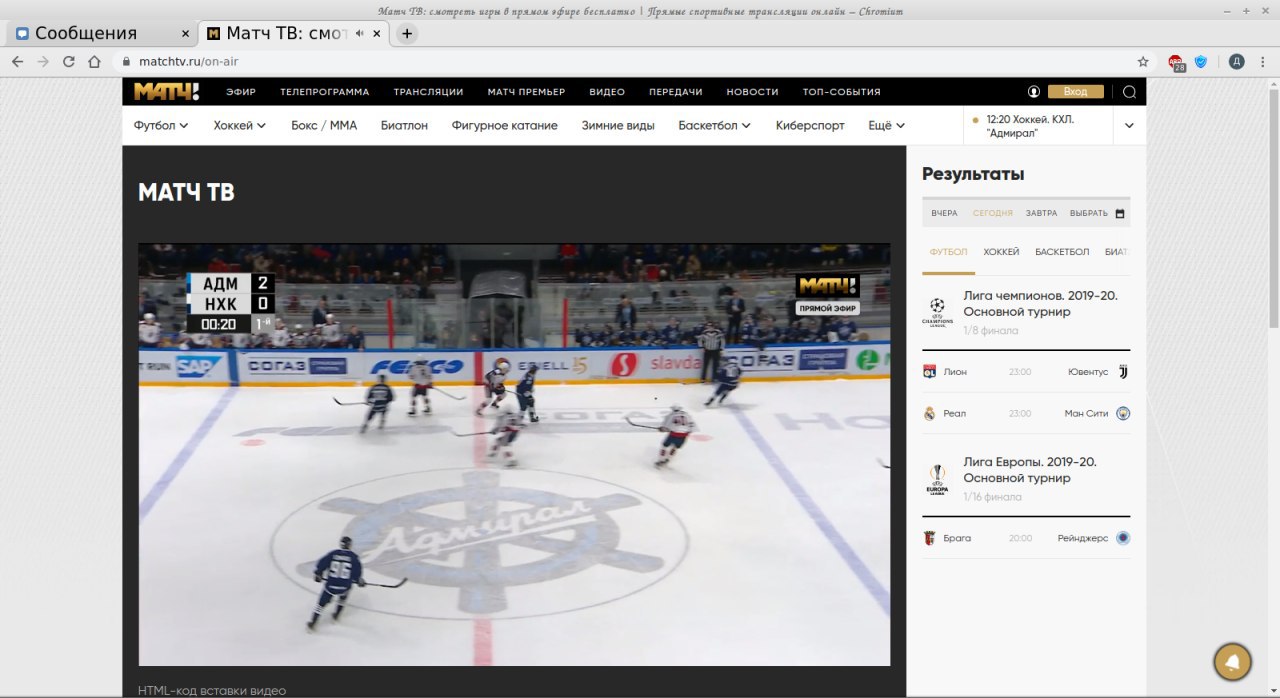The height and width of the screenshot is (698, 1280).
Task: Open the red adblock extension icon
Action: (1176, 62)
